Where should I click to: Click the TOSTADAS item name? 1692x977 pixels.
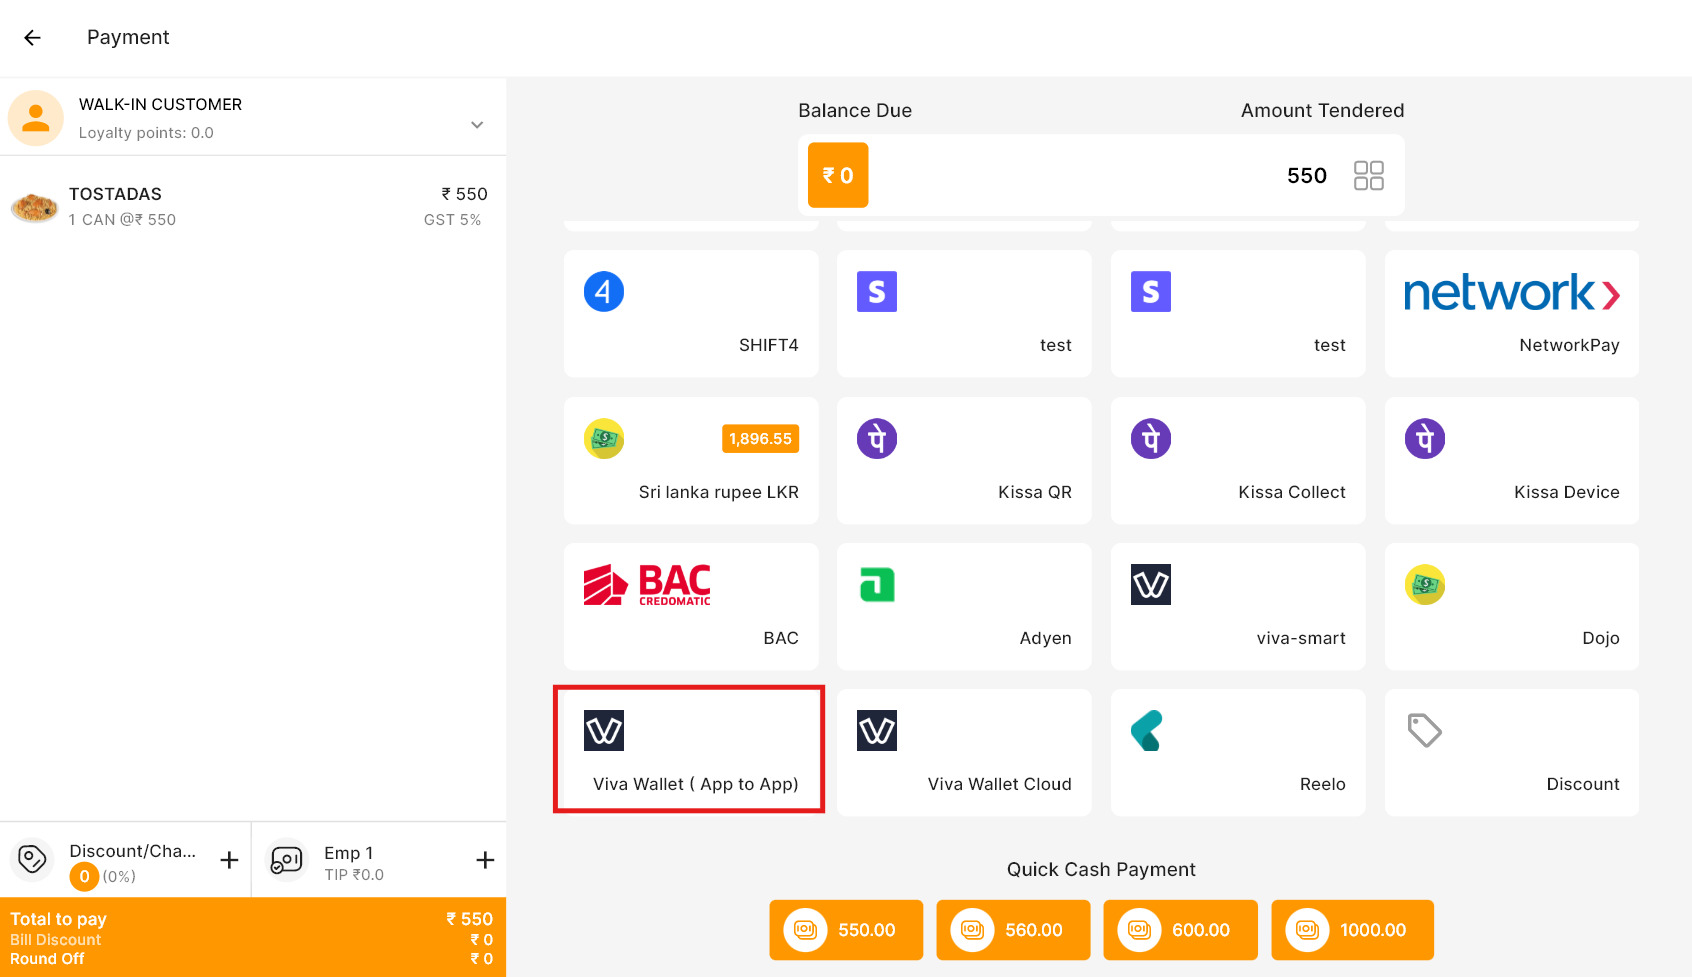click(115, 194)
